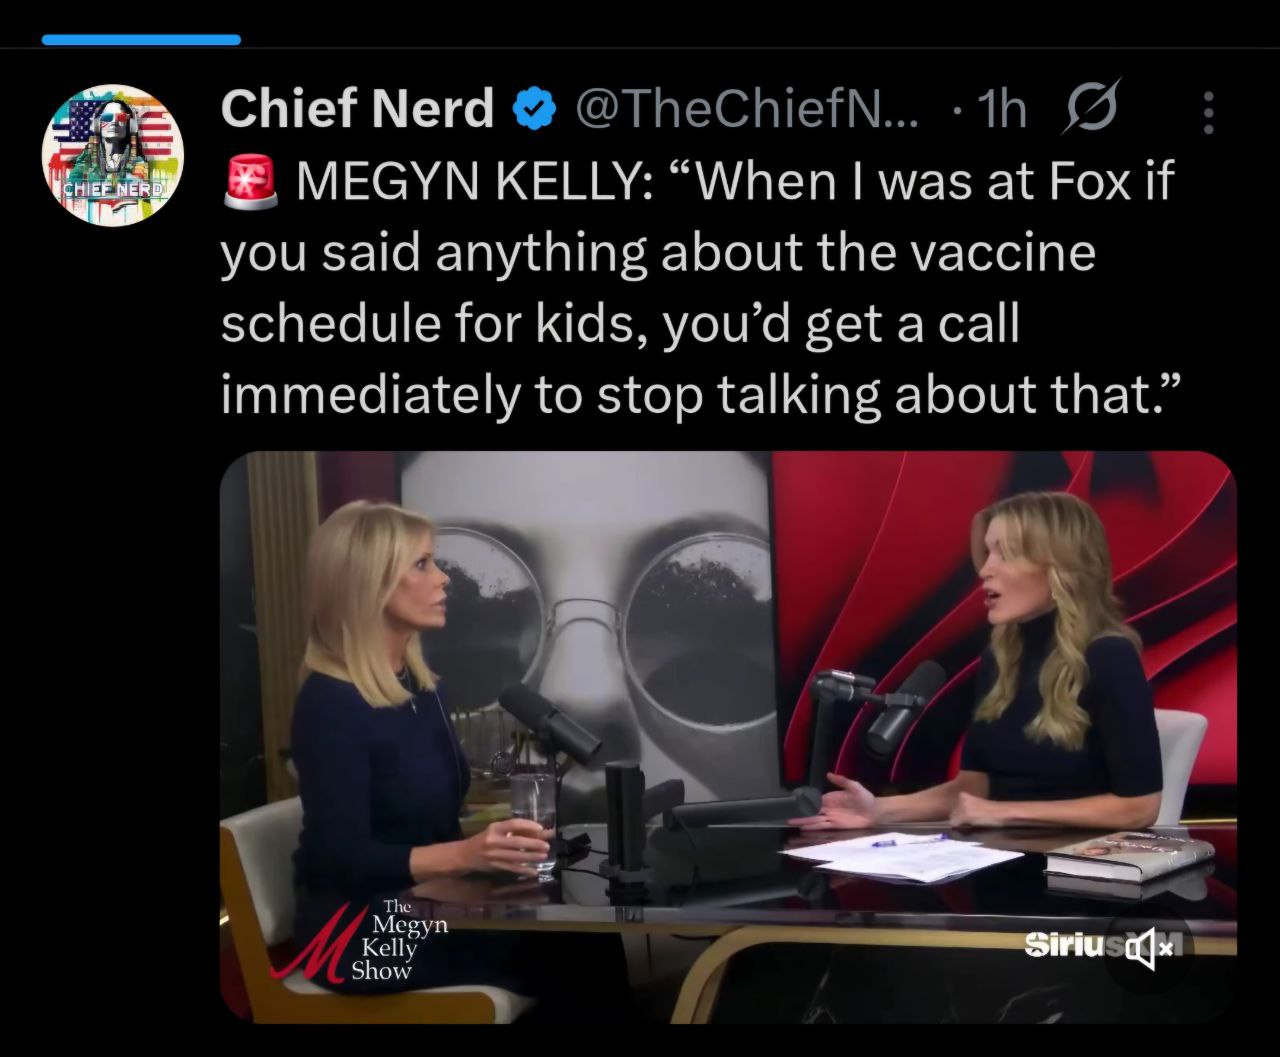
Task: Click the round-glasses portrait in the background
Action: (x=600, y=600)
